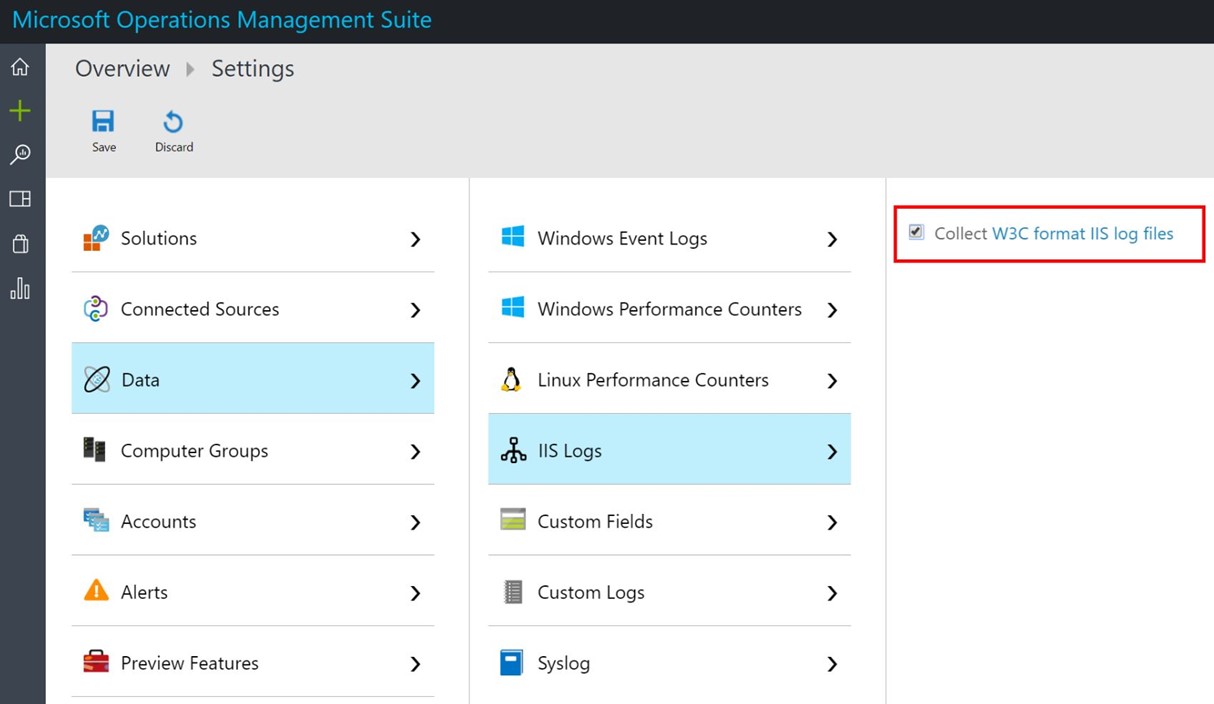Click the Preview Features toolbox icon
The height and width of the screenshot is (704, 1214).
96,662
